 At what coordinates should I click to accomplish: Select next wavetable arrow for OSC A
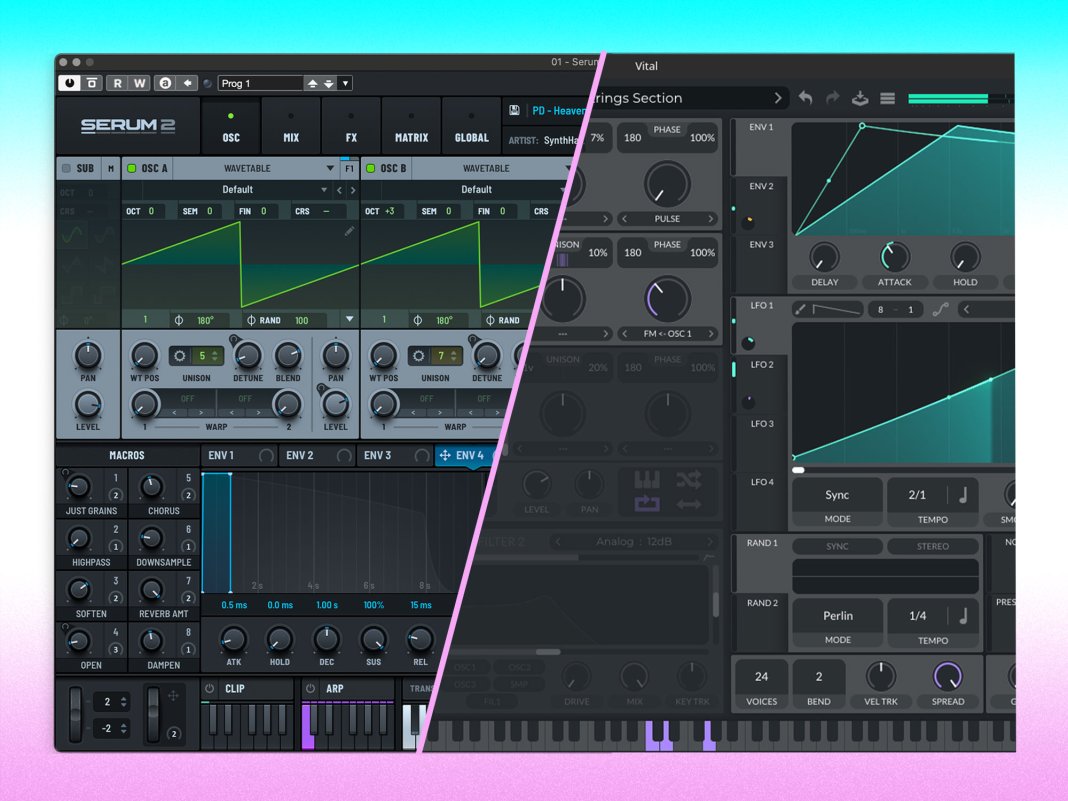point(353,190)
